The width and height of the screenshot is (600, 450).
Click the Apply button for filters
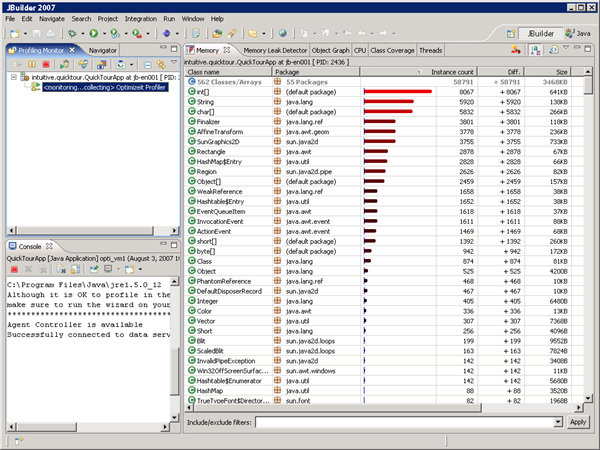pyautogui.click(x=578, y=422)
